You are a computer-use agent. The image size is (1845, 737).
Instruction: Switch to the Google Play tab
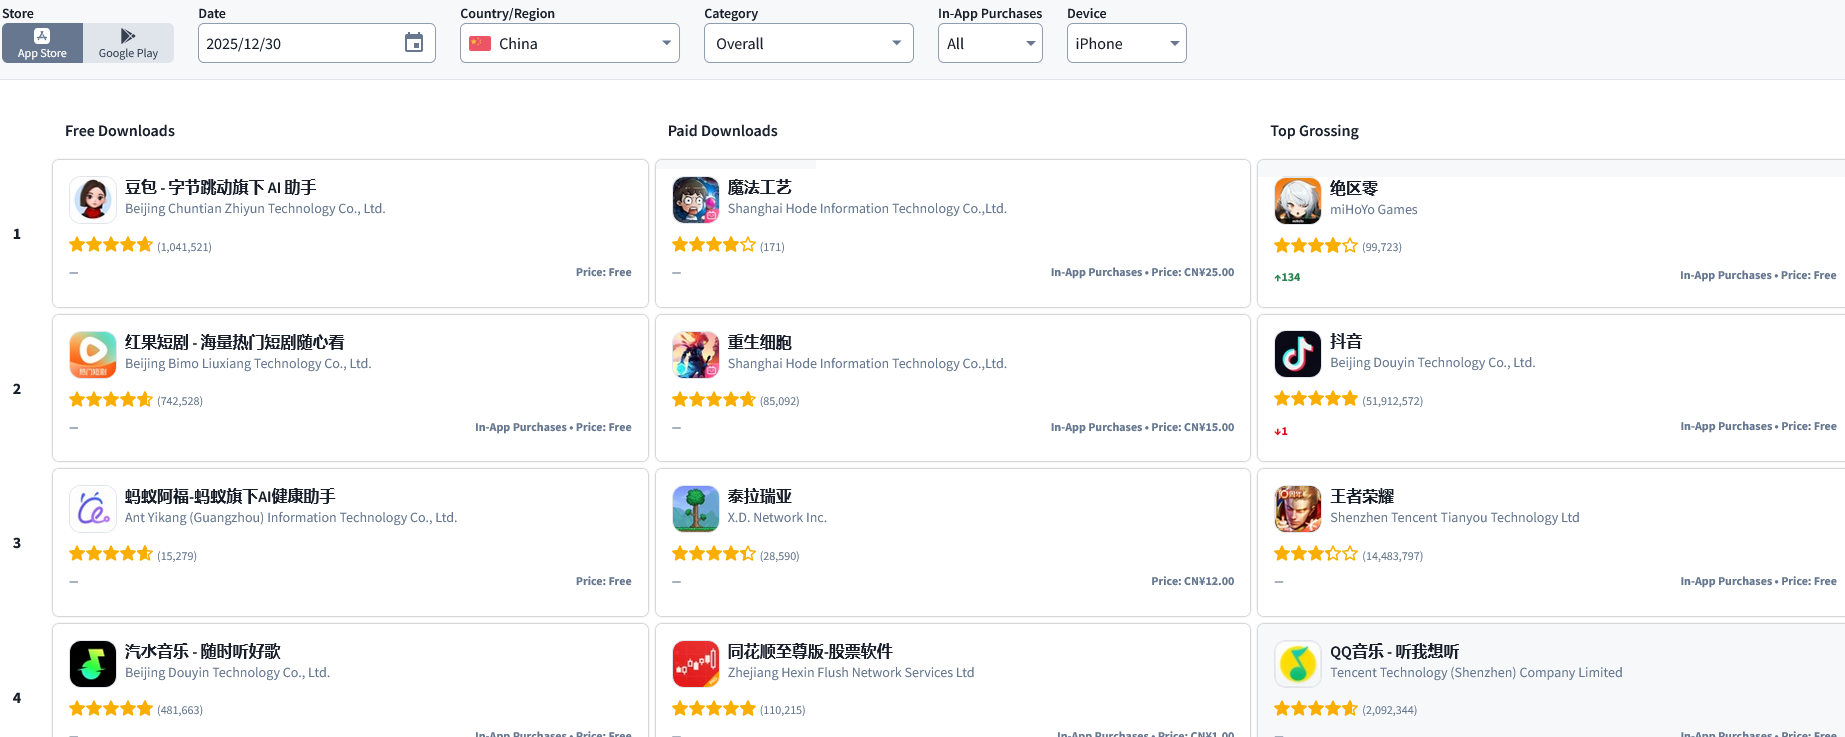(x=128, y=43)
